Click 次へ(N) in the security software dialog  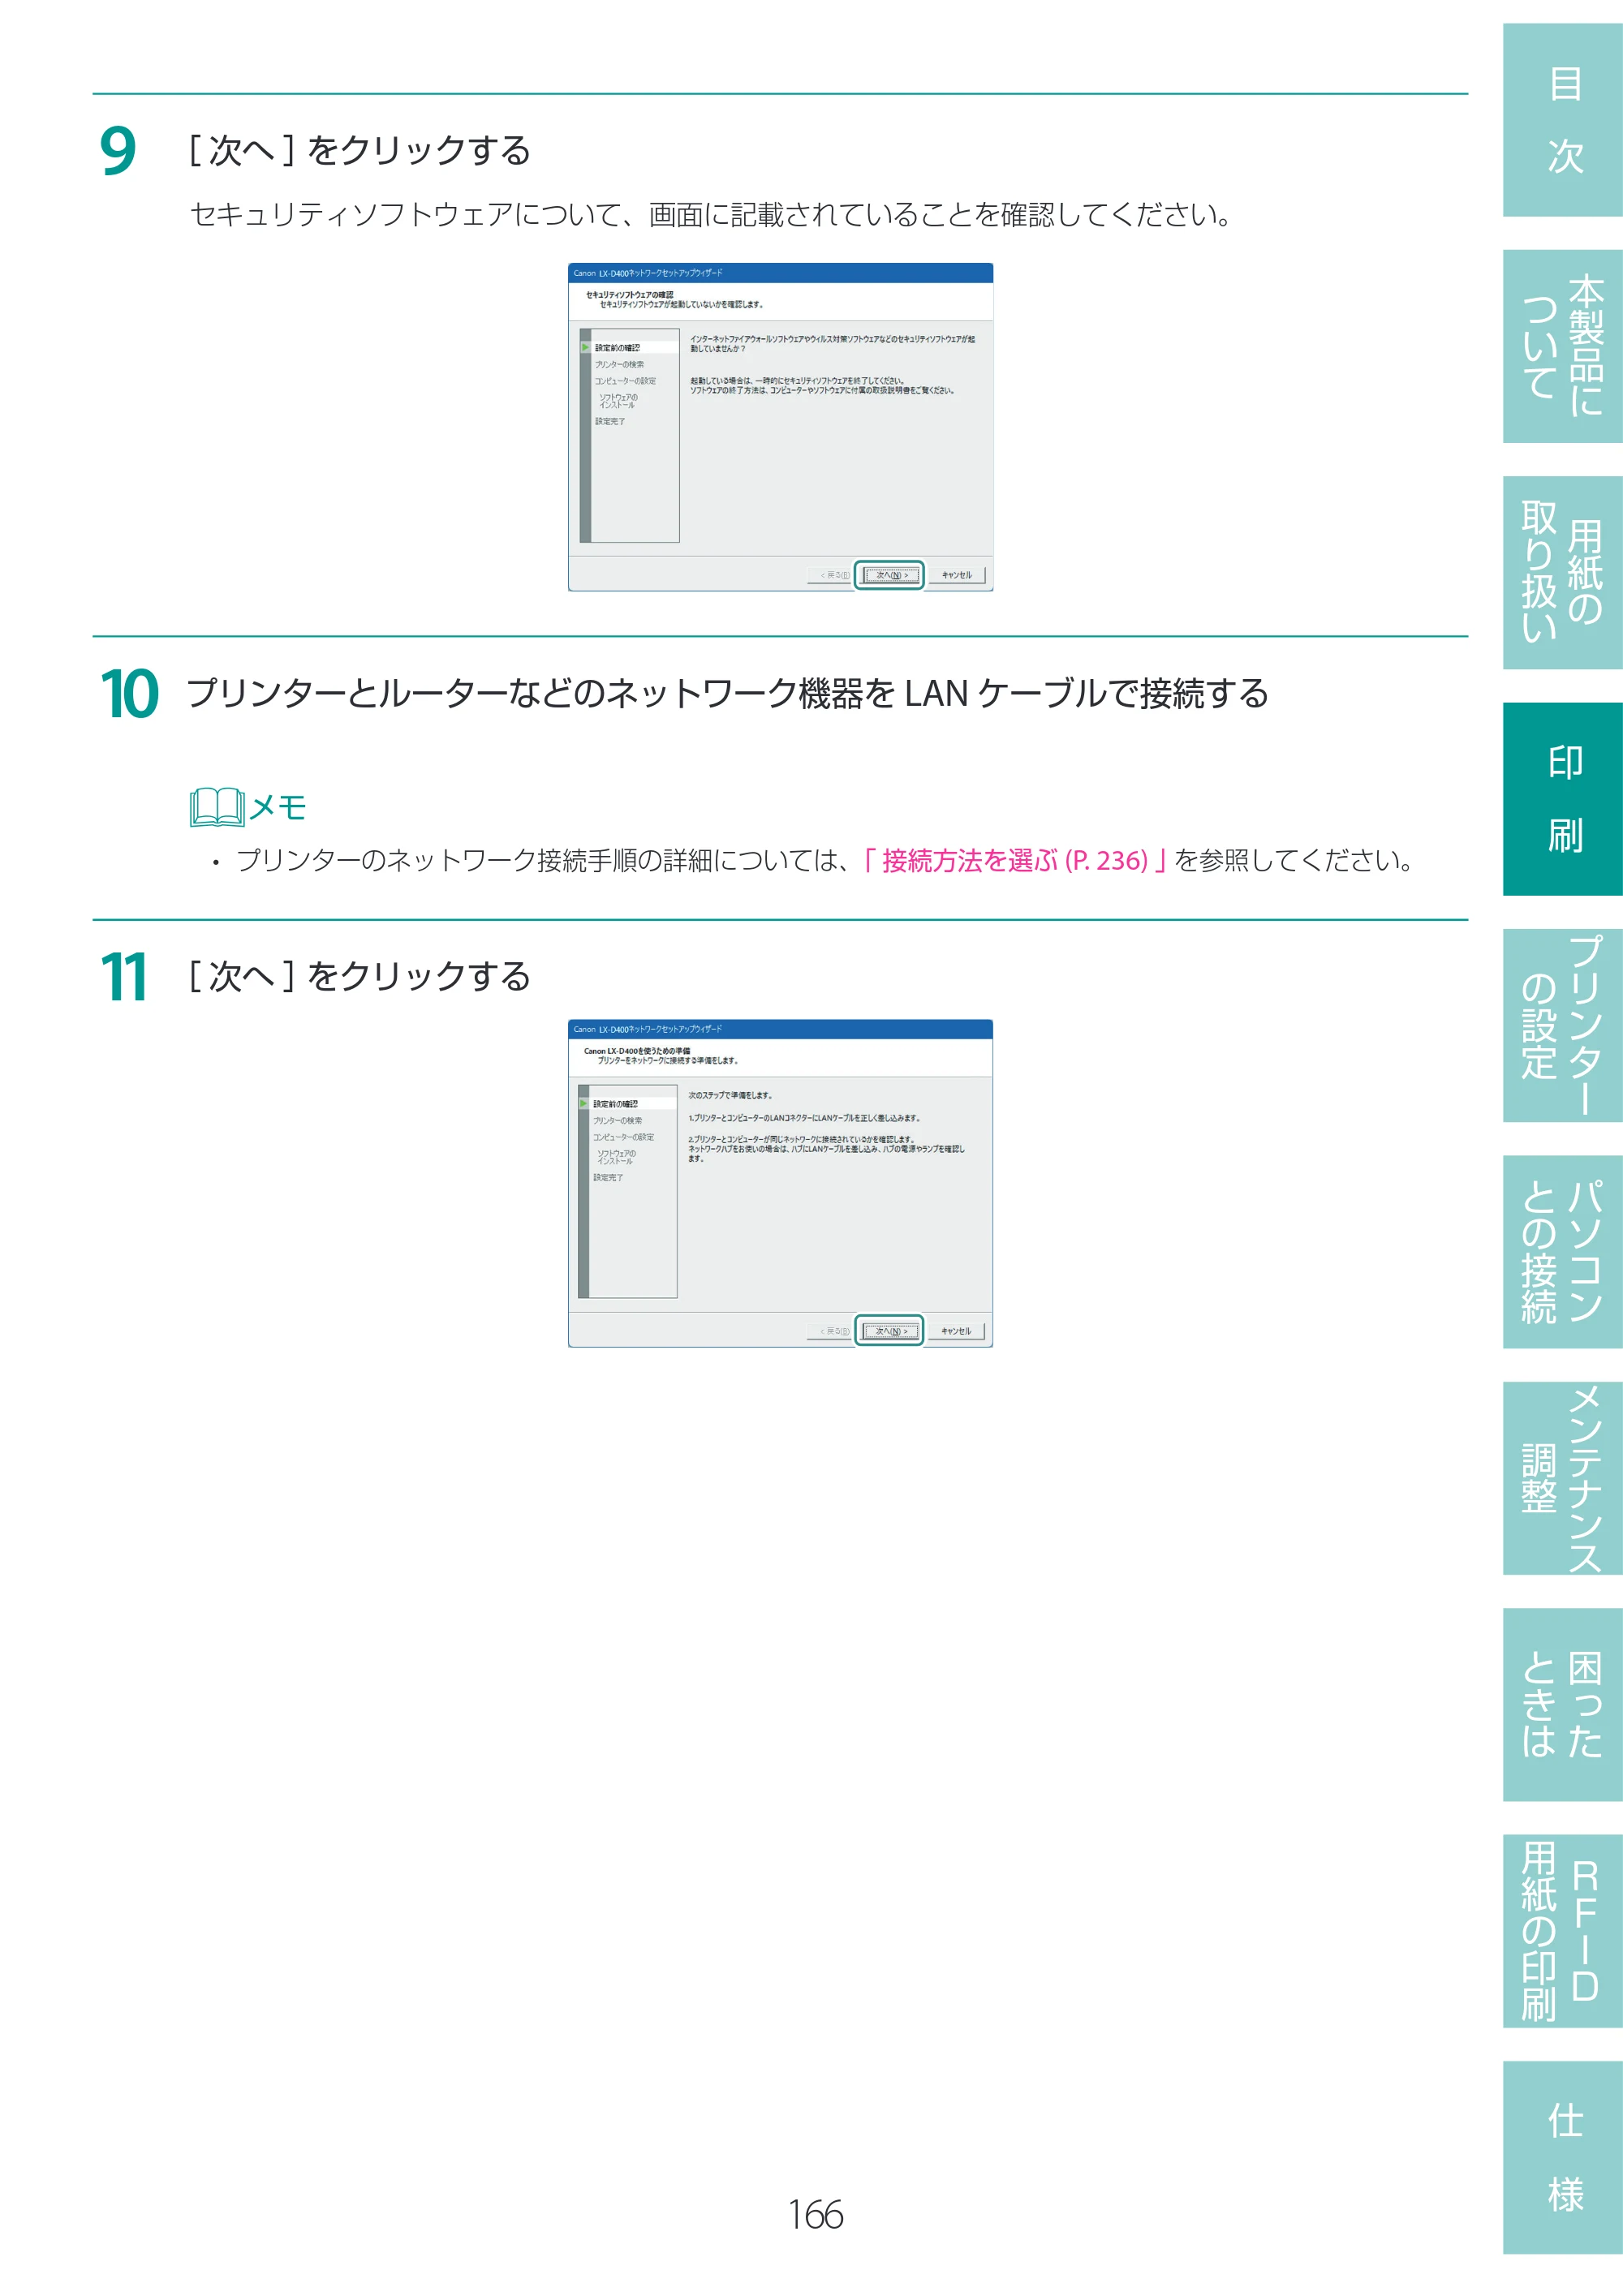click(890, 575)
